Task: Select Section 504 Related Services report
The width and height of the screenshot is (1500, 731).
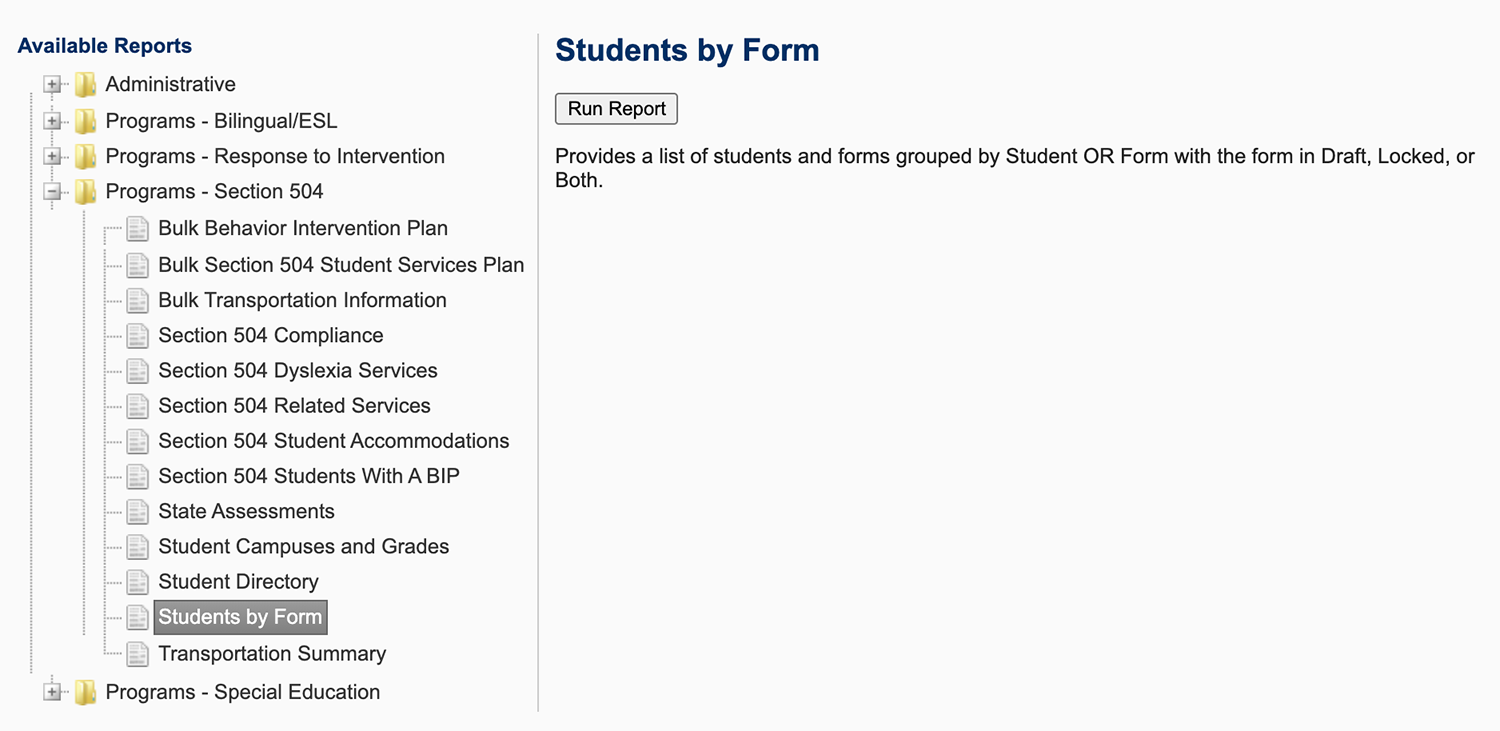Action: [294, 406]
